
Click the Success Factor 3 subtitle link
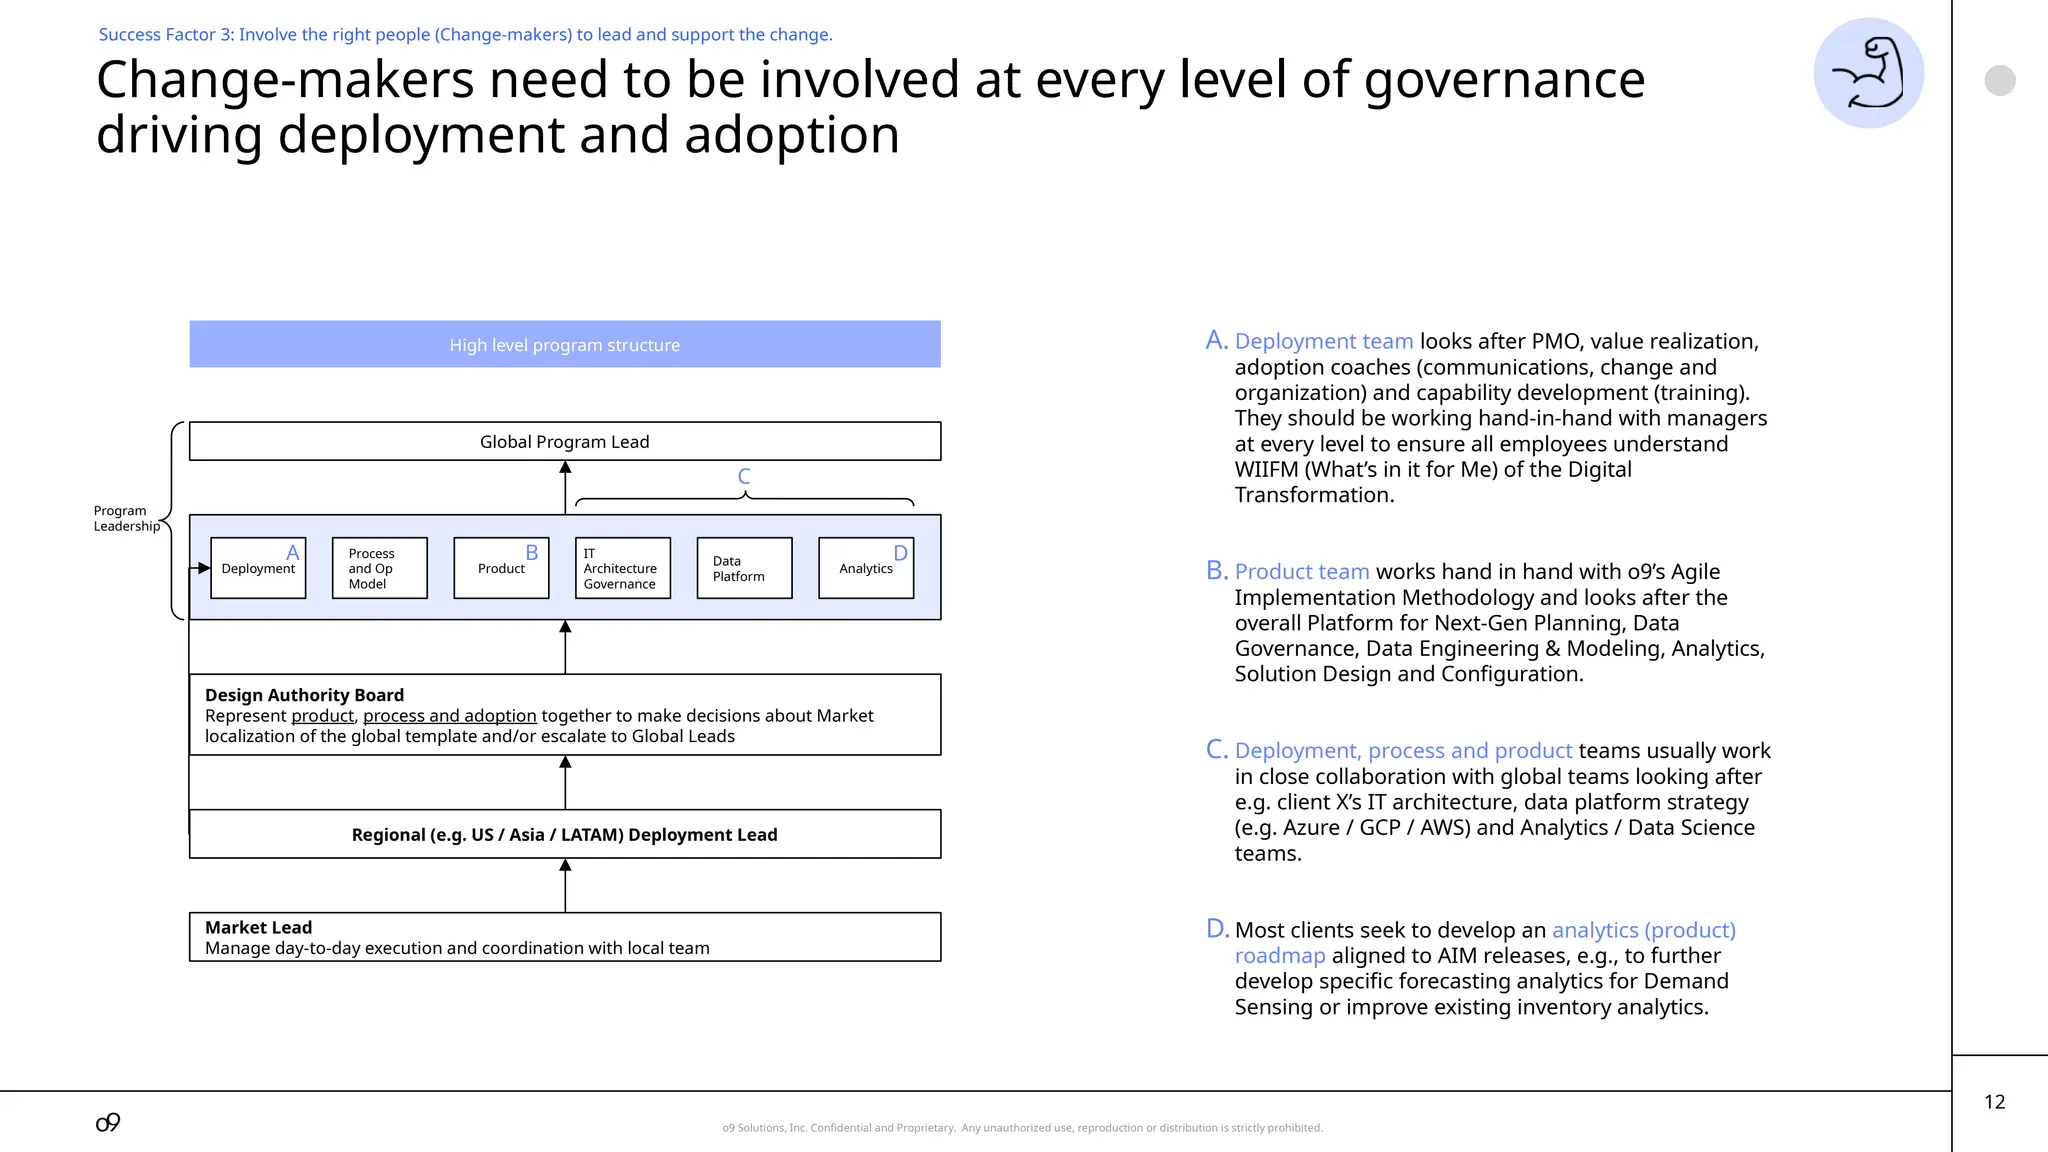click(x=465, y=35)
